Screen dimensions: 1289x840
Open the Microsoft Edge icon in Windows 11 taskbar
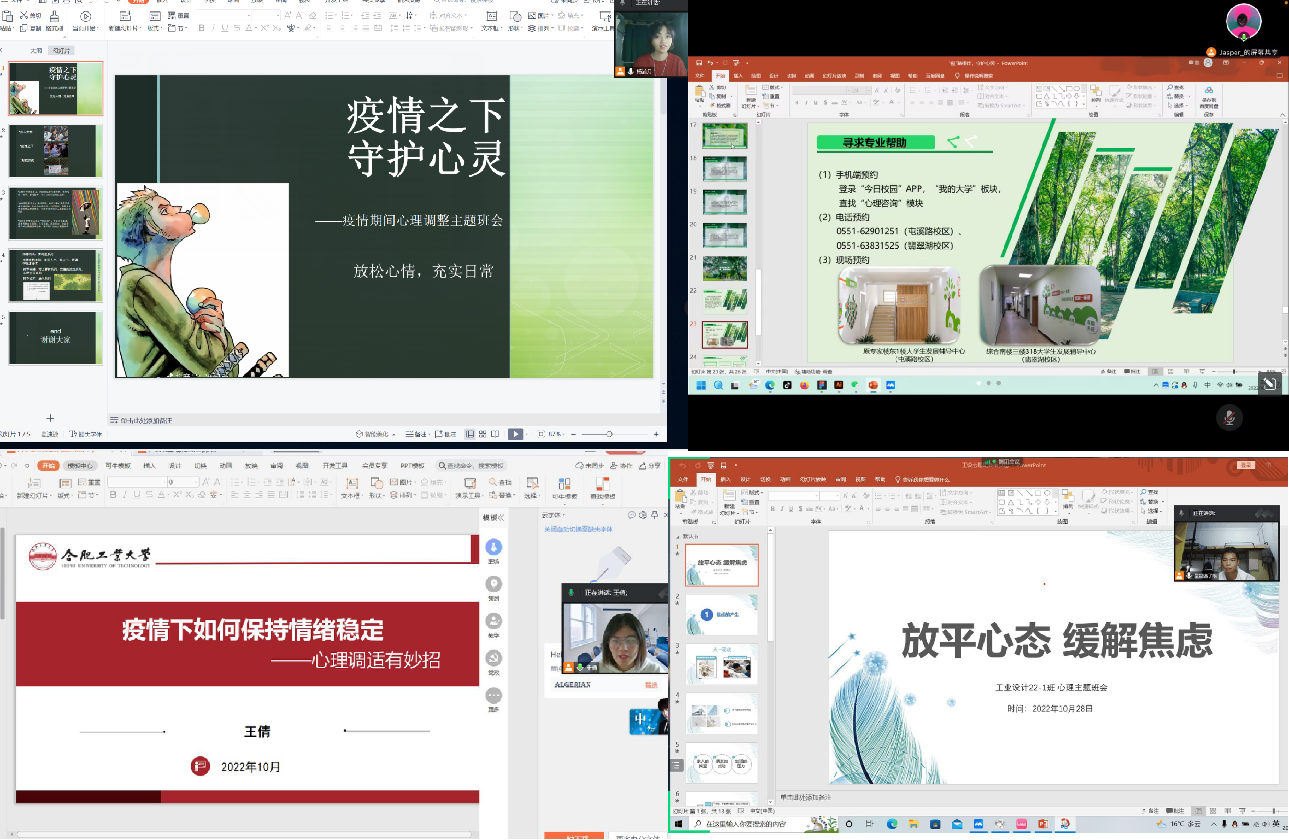771,385
